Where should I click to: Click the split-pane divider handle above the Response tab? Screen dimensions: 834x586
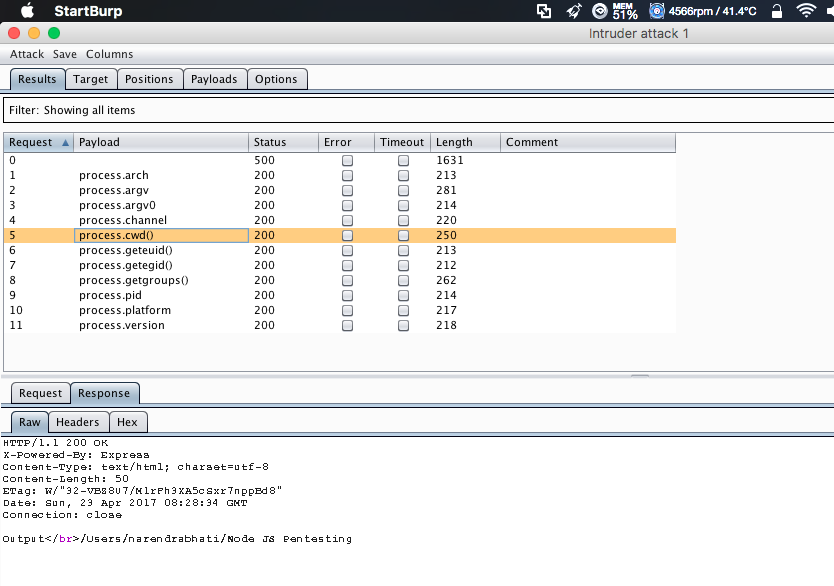coord(640,375)
